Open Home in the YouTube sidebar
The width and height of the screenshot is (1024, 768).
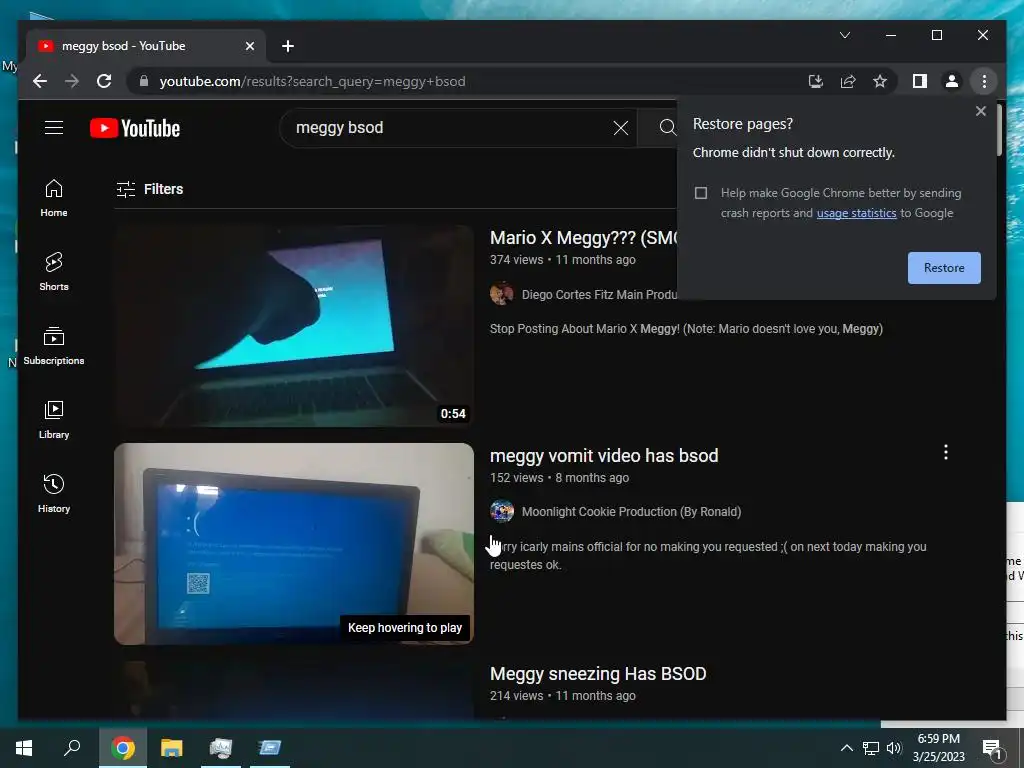[x=54, y=198]
